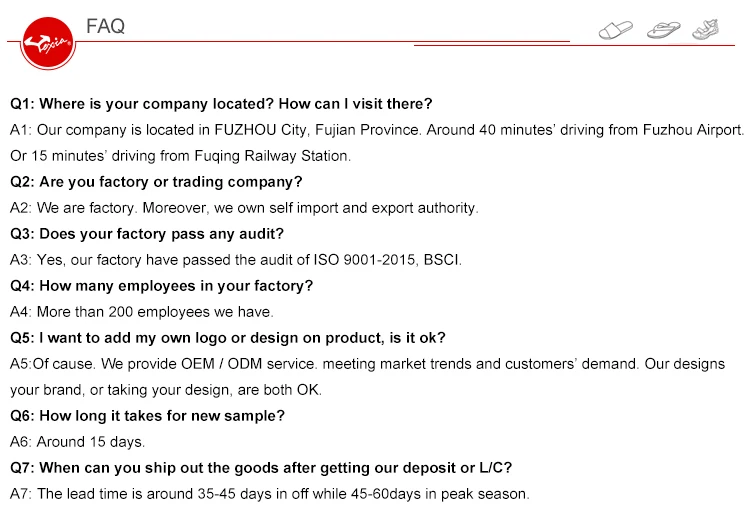Click the A5 line about OEM / ODM service
750x516 pixels.
[x=367, y=364]
